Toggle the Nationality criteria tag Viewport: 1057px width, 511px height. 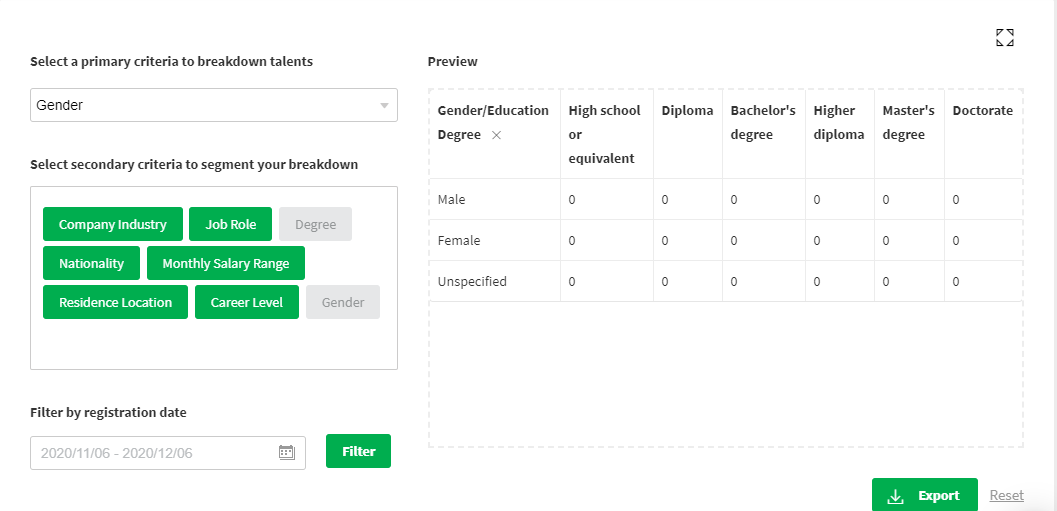pos(91,263)
